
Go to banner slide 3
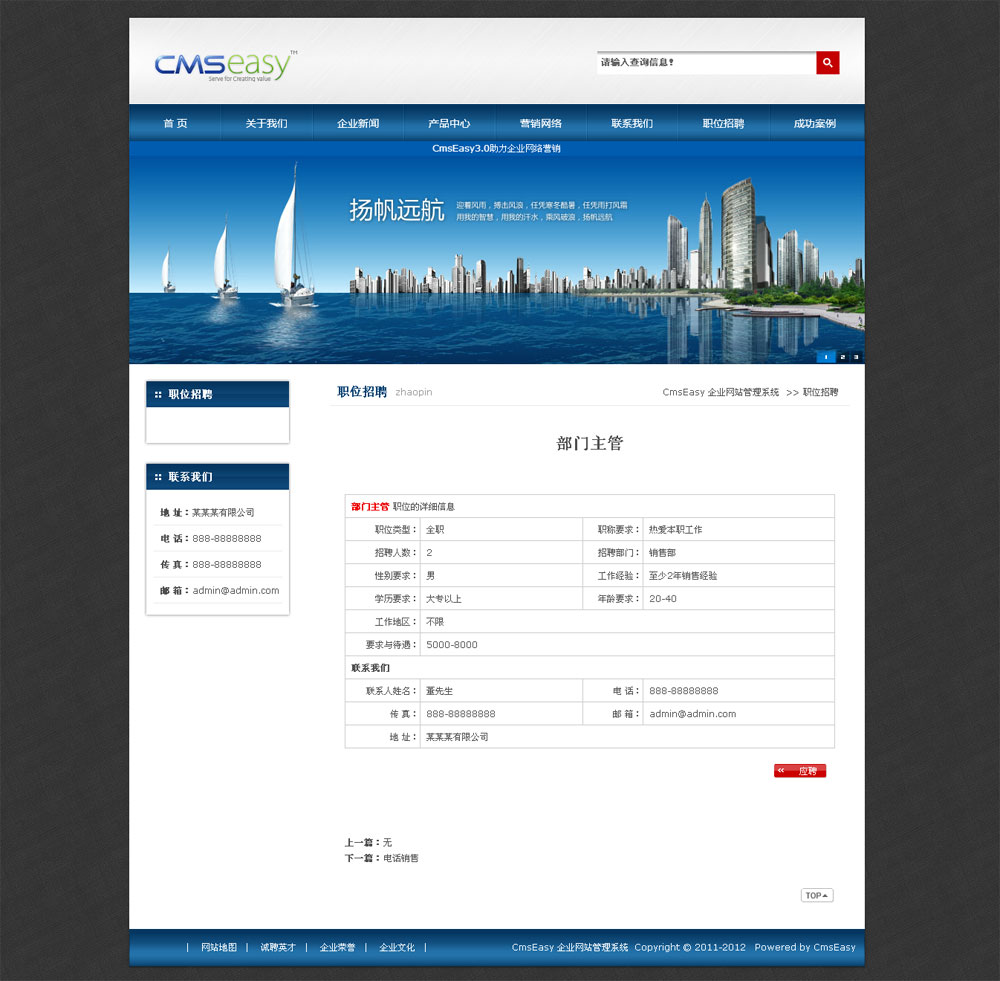coord(855,357)
